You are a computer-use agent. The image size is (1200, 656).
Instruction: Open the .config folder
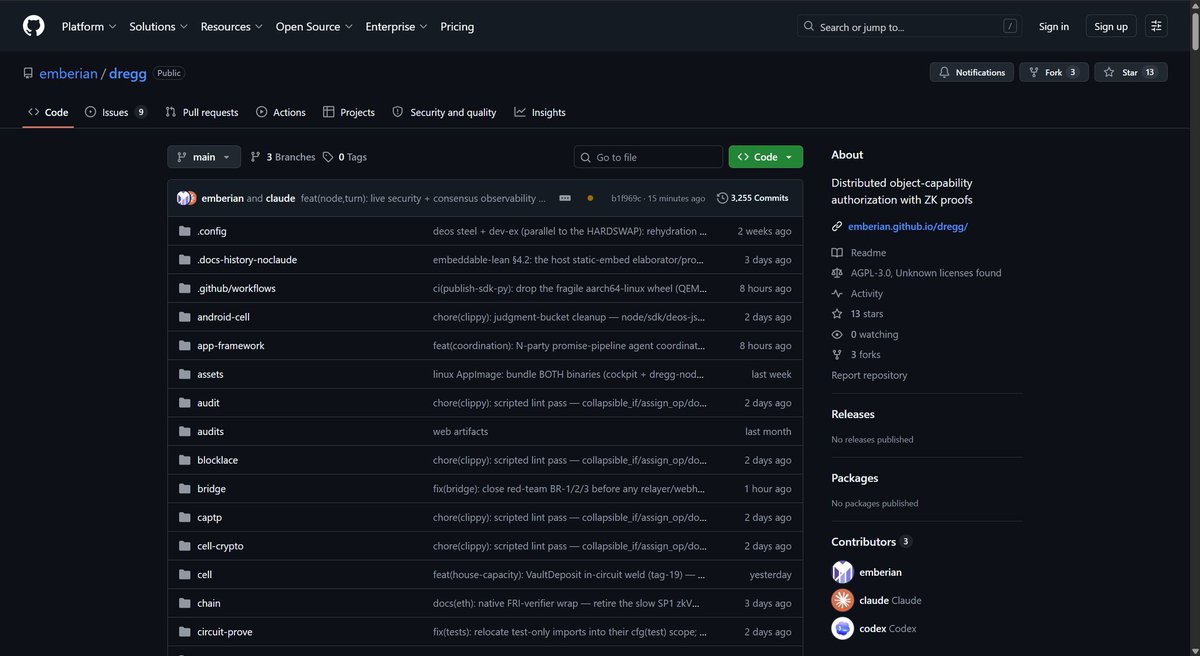212,231
